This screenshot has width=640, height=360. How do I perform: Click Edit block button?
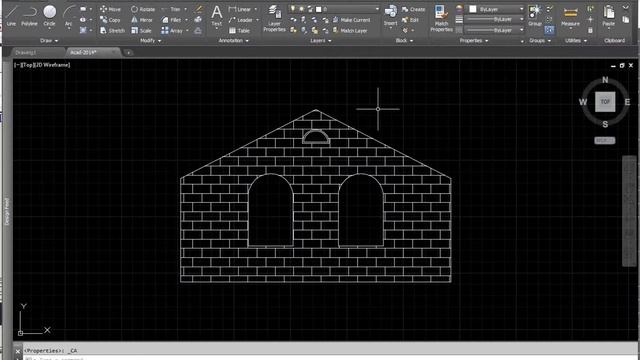tap(410, 20)
